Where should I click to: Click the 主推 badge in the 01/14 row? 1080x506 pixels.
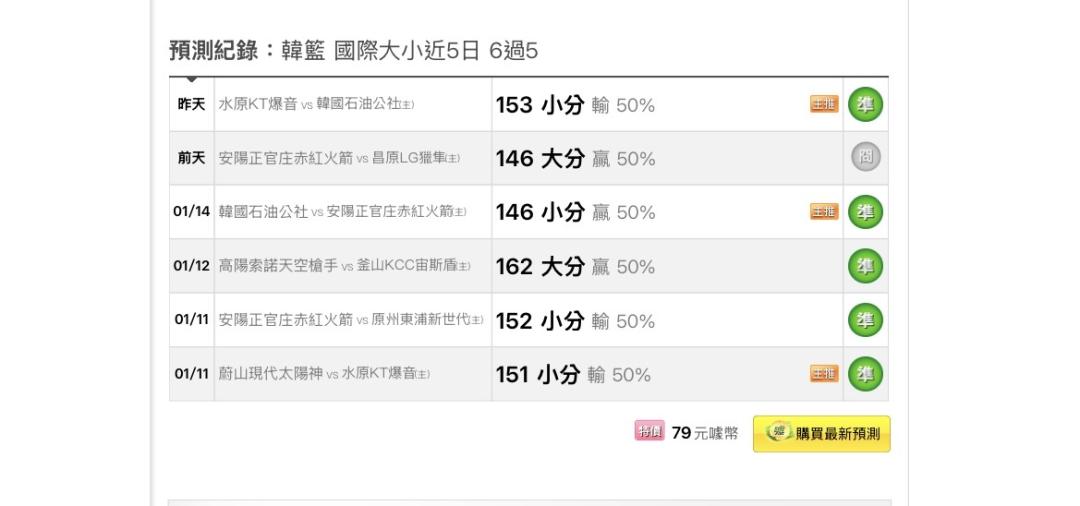[x=824, y=211]
